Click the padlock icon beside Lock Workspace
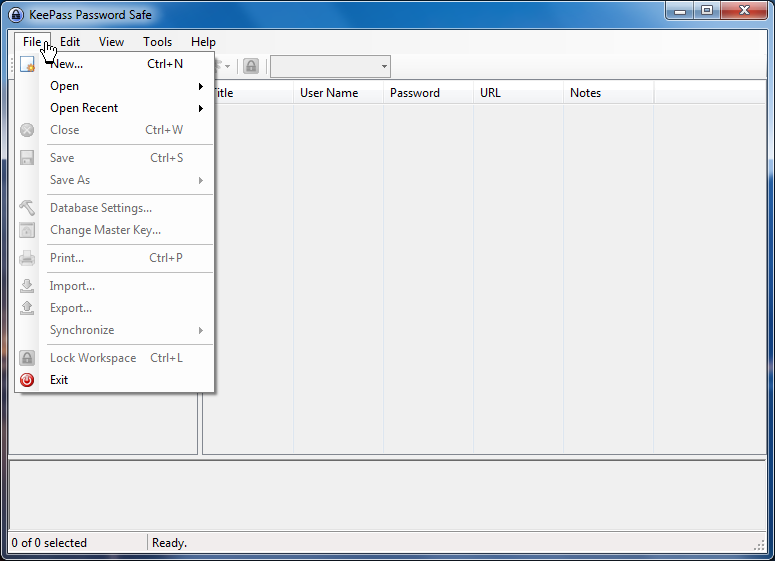This screenshot has width=775, height=561. click(x=27, y=358)
